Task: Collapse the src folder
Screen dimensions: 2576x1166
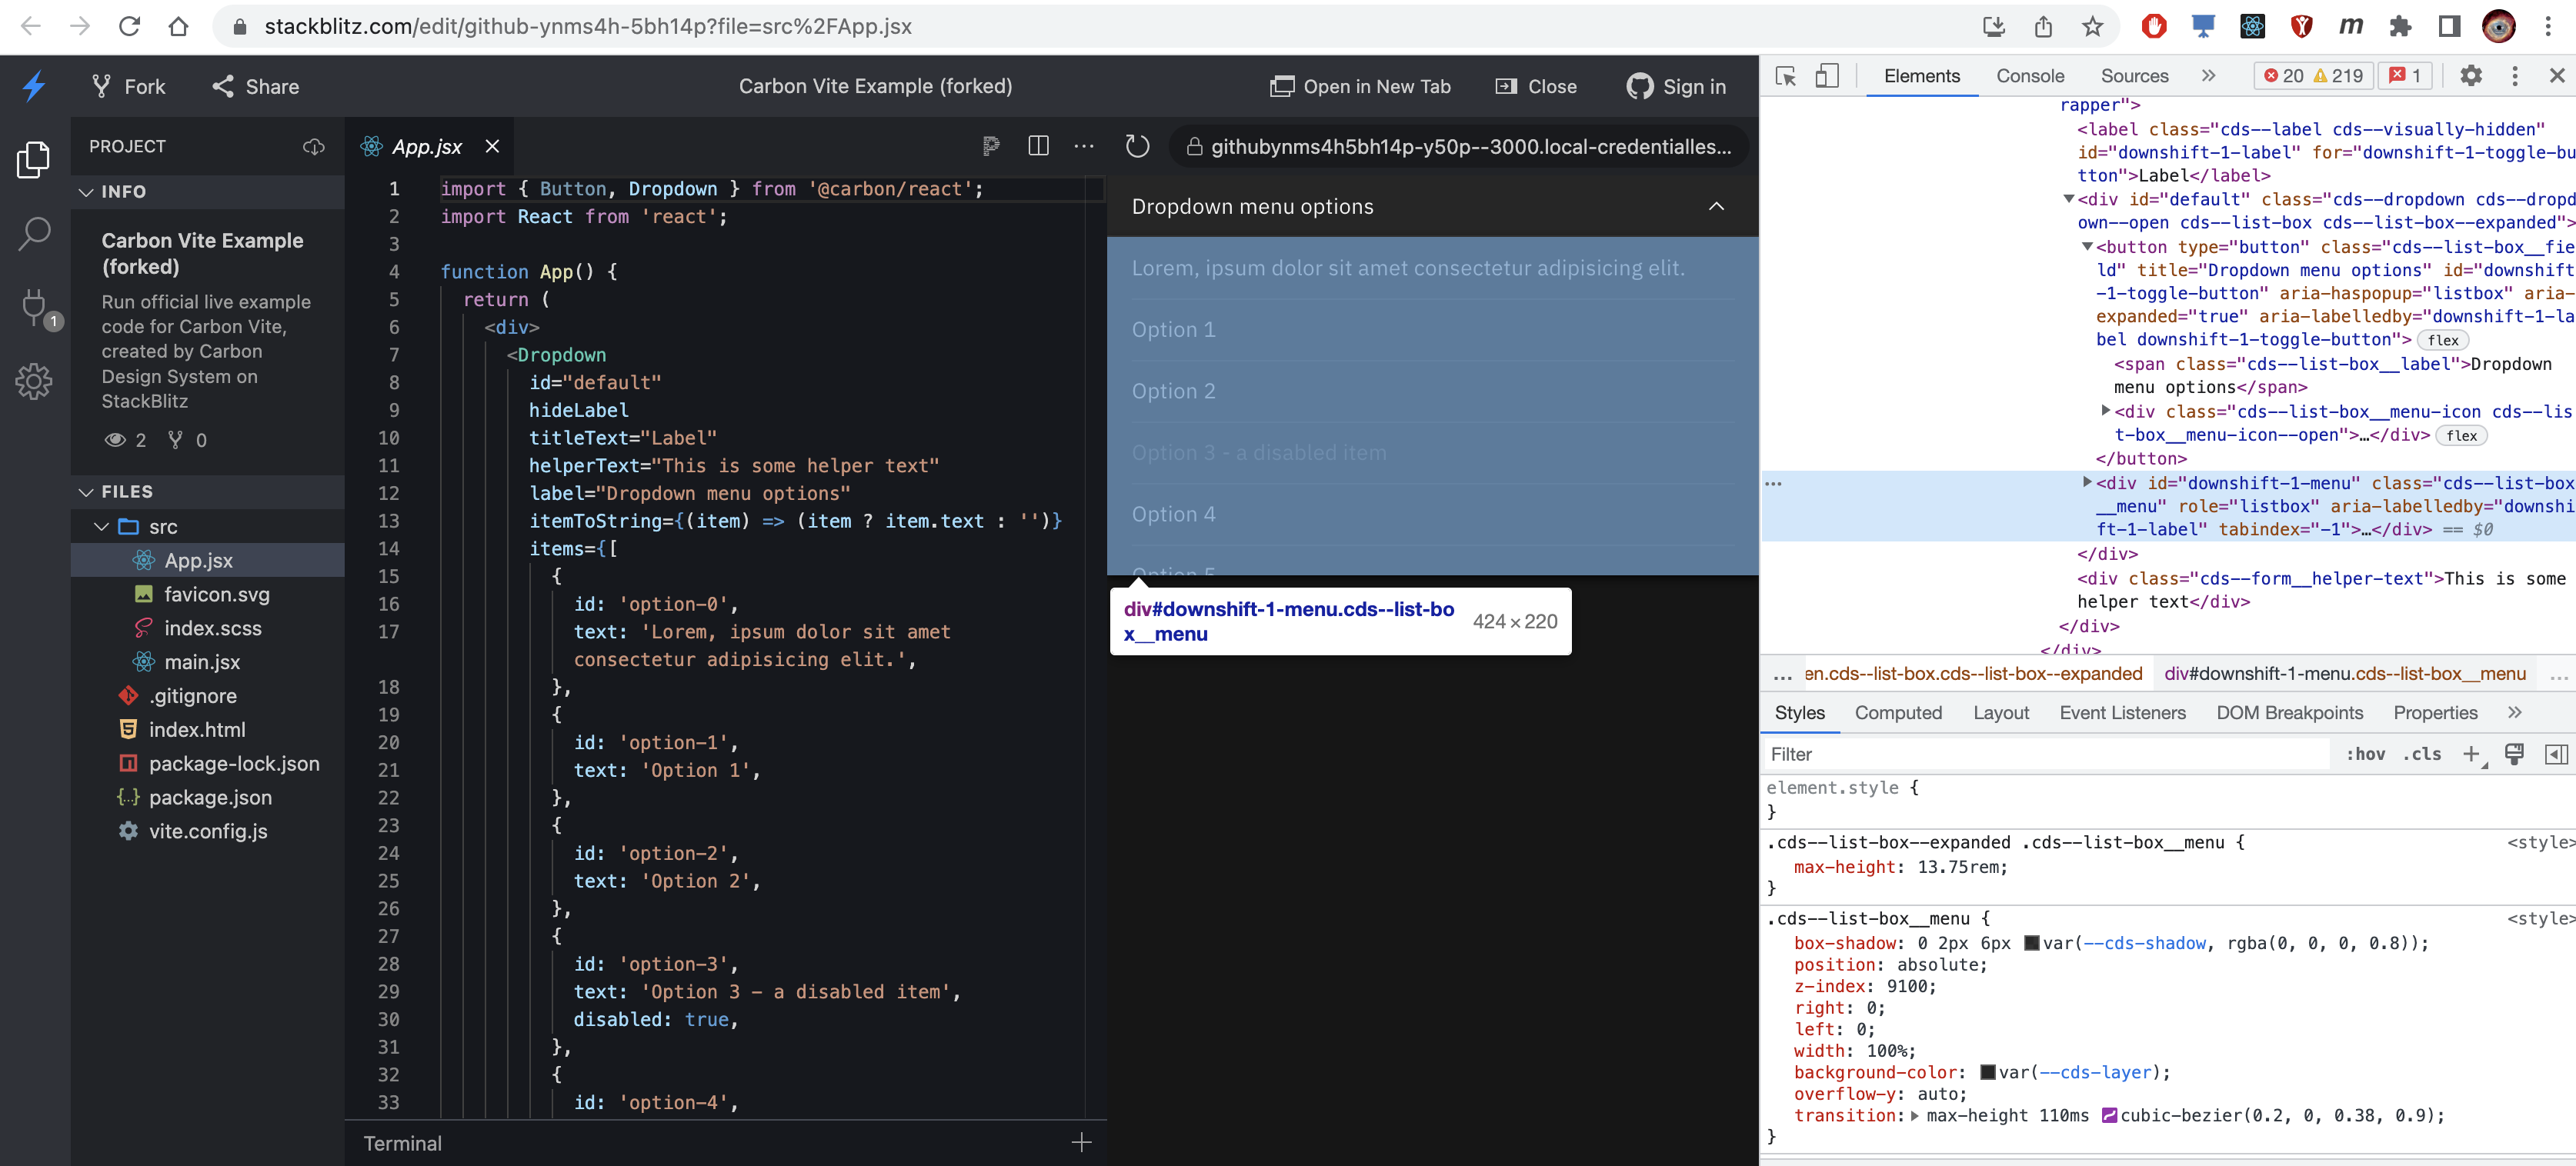Action: 102,527
